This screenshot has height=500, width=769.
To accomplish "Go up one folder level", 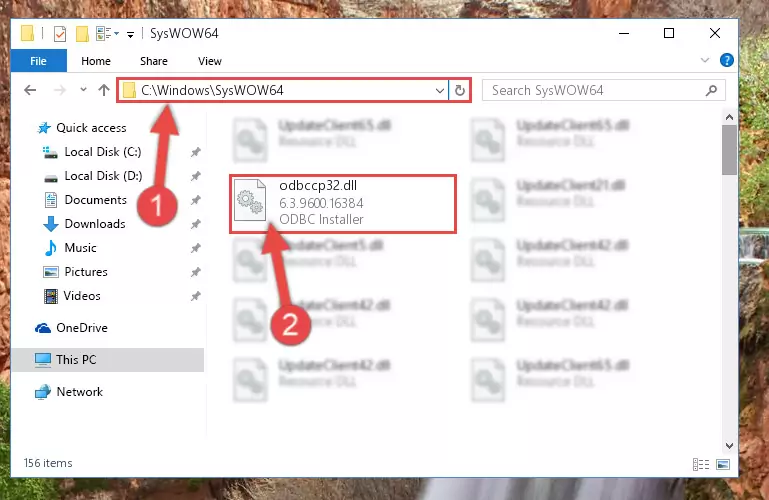I will click(103, 90).
